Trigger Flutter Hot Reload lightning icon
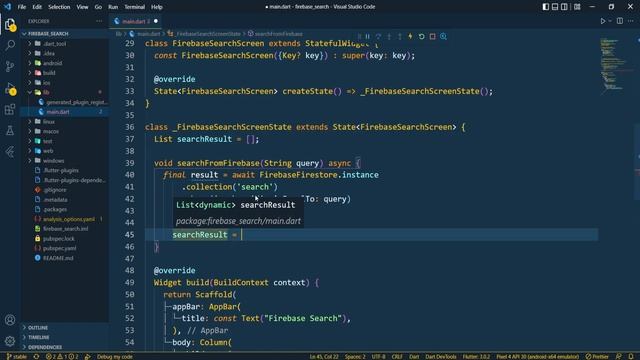The image size is (640, 360). 410,36
